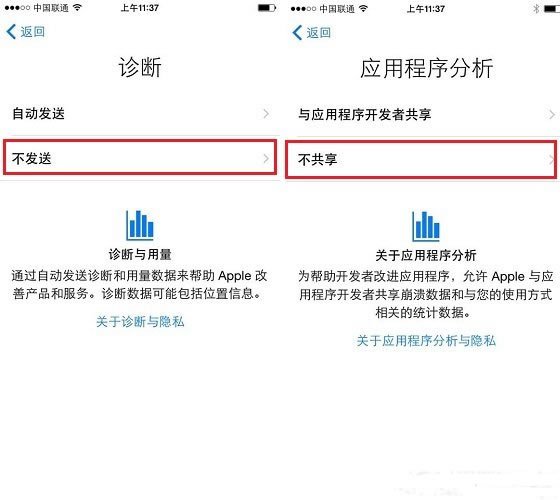Click the 应用程序分析 page title
This screenshot has width=560, height=500.
(426, 68)
